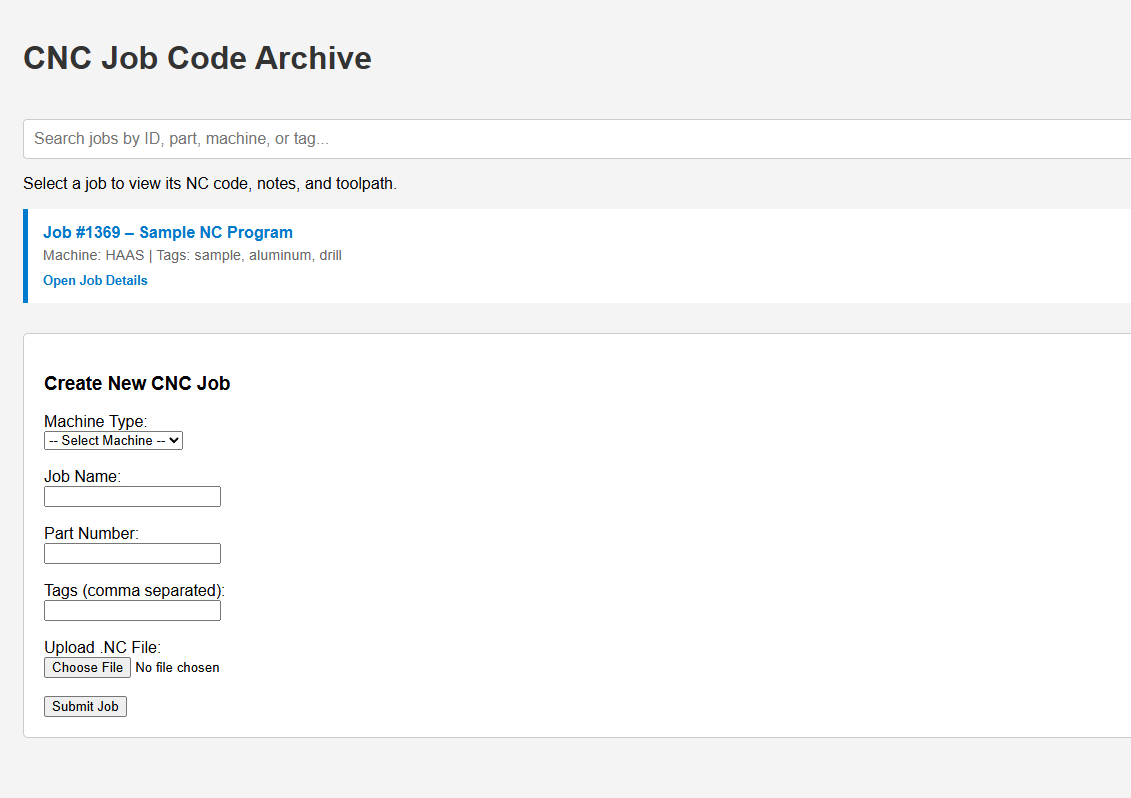Click Choose File to upload an NC file
The width and height of the screenshot is (1131, 798).
(87, 667)
